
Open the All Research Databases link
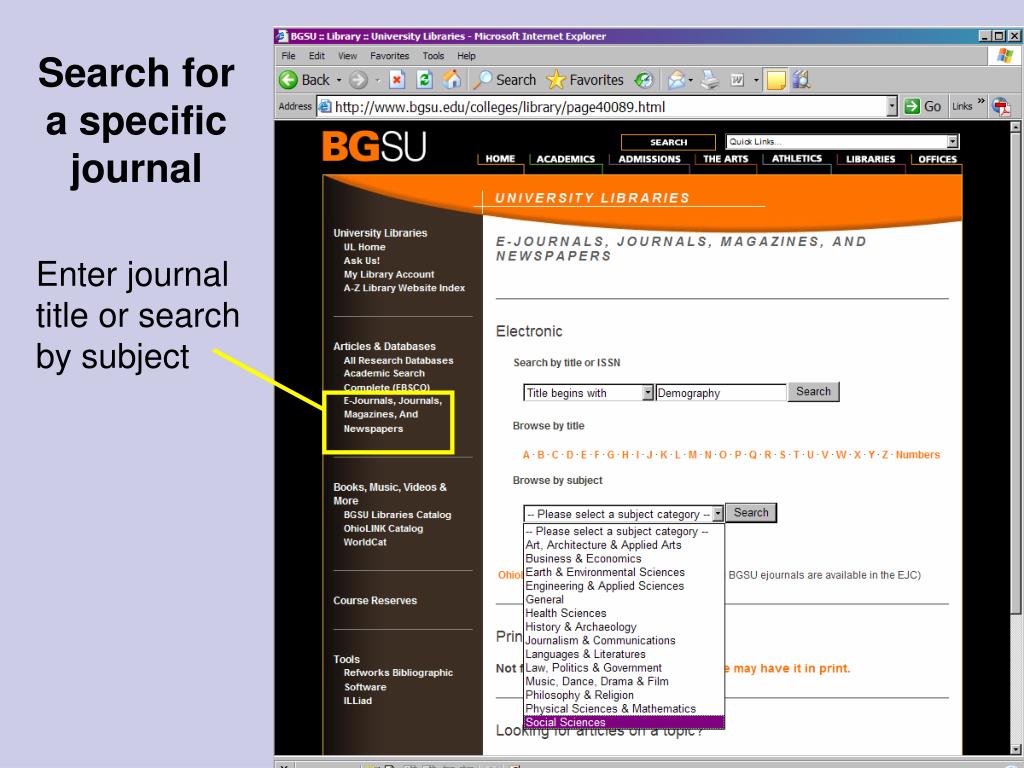click(x=398, y=360)
